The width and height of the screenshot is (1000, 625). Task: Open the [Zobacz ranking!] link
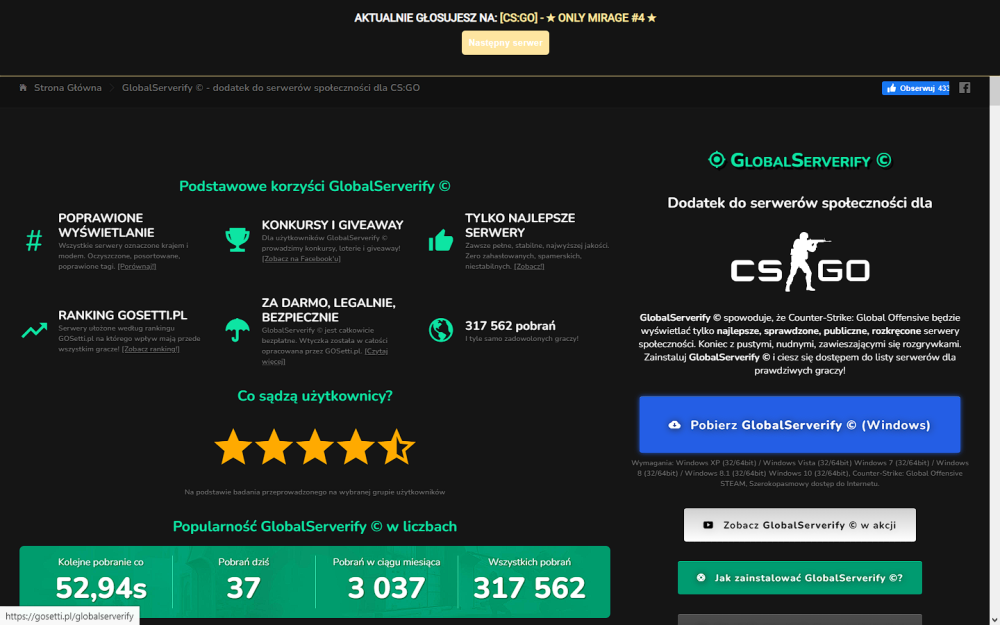pyautogui.click(x=151, y=349)
